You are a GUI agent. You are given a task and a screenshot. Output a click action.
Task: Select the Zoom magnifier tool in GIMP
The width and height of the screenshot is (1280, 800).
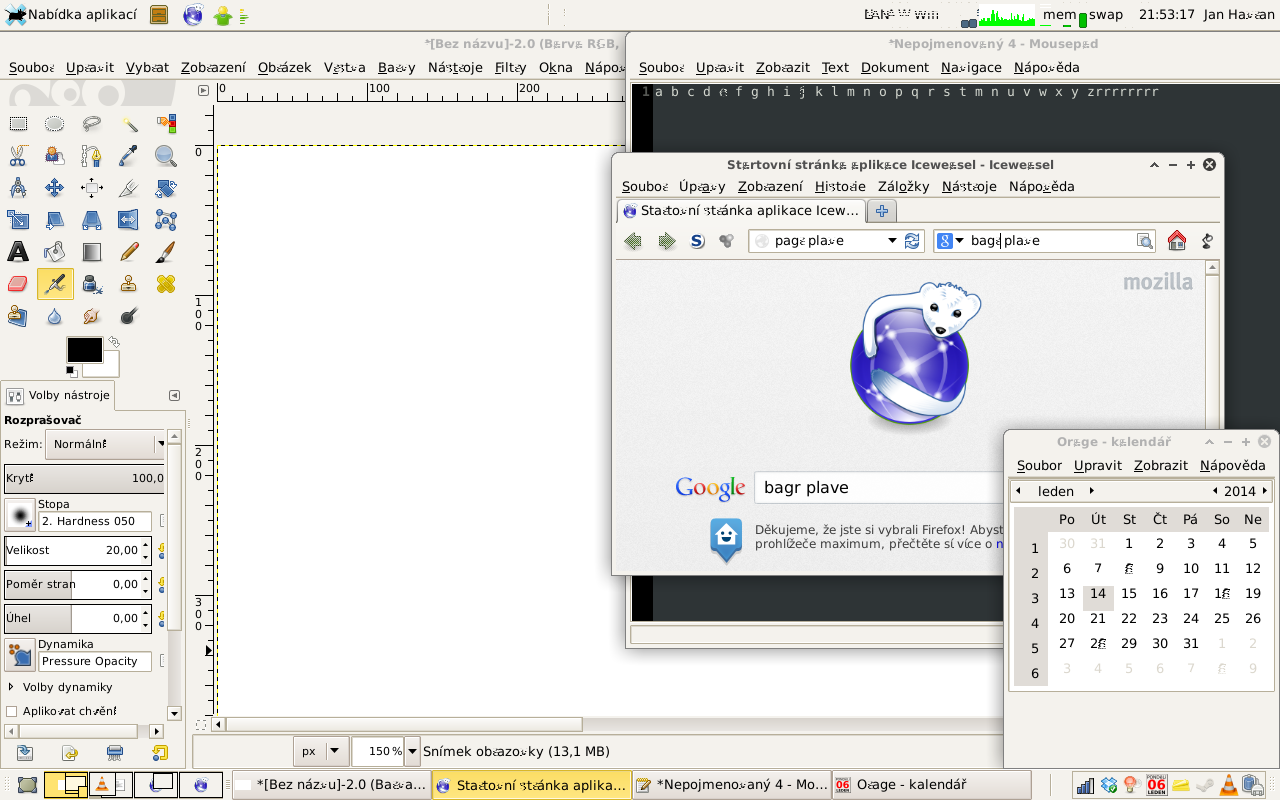click(166, 155)
